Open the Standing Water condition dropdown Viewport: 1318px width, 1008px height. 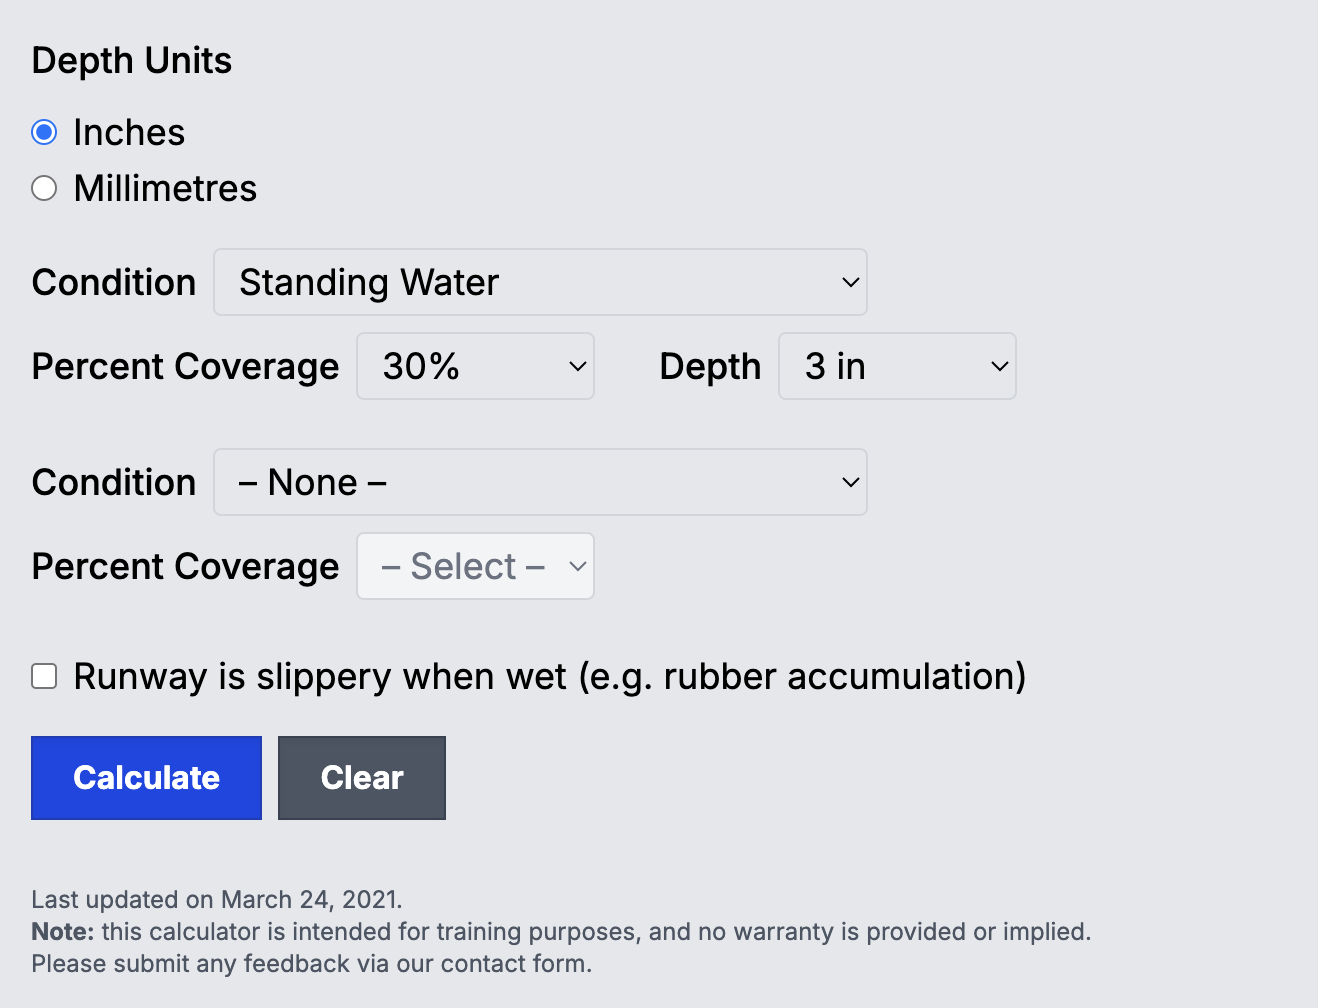[540, 282]
